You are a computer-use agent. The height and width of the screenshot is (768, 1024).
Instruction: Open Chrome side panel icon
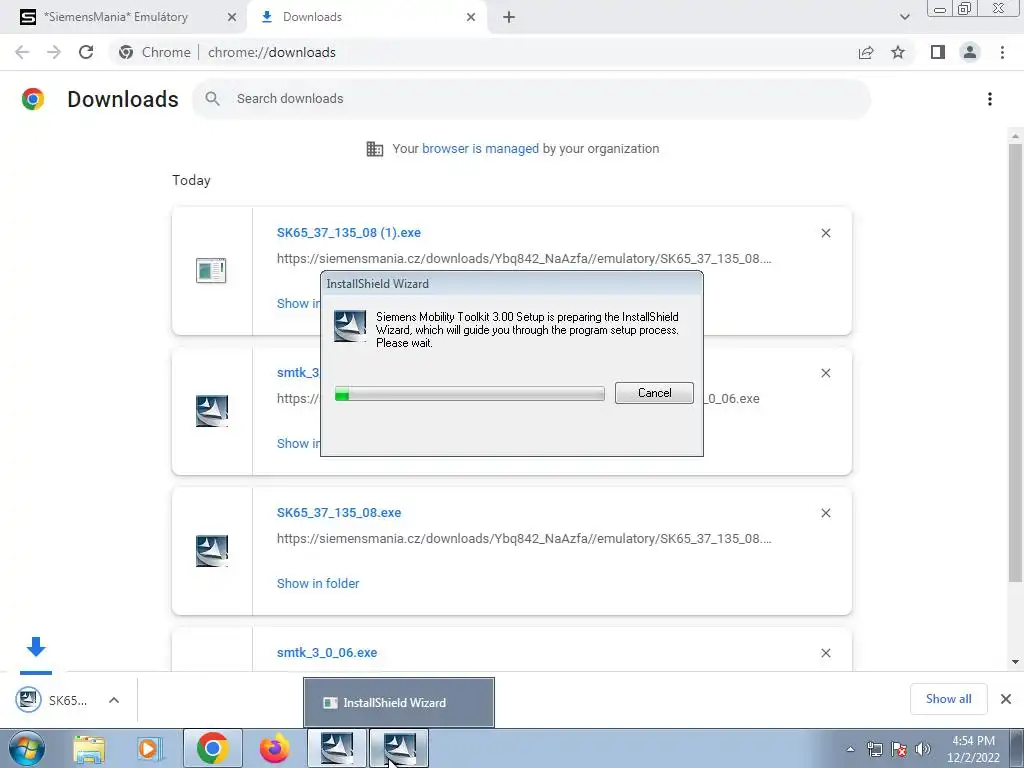[938, 52]
